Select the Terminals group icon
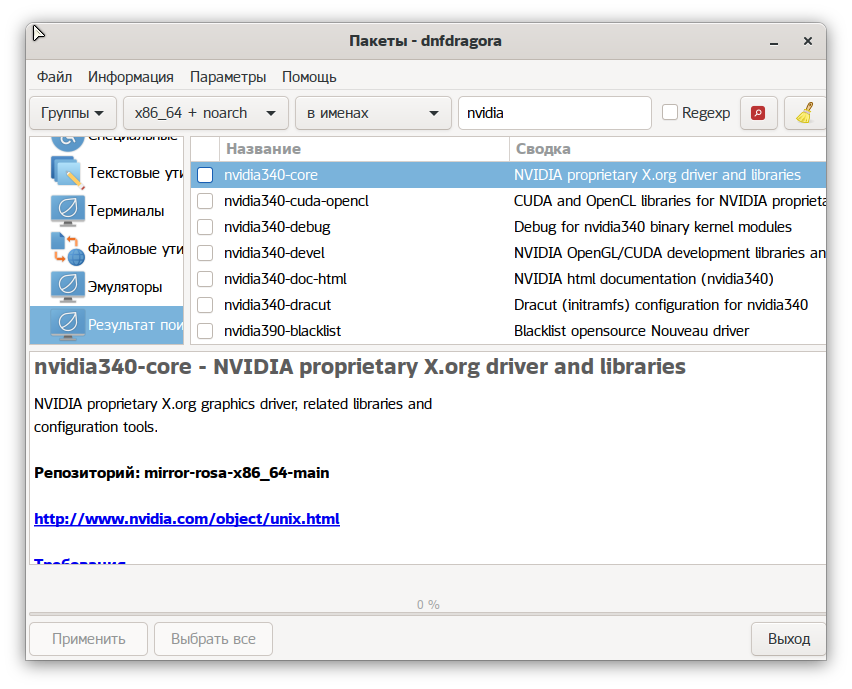852x689 pixels. (x=67, y=211)
